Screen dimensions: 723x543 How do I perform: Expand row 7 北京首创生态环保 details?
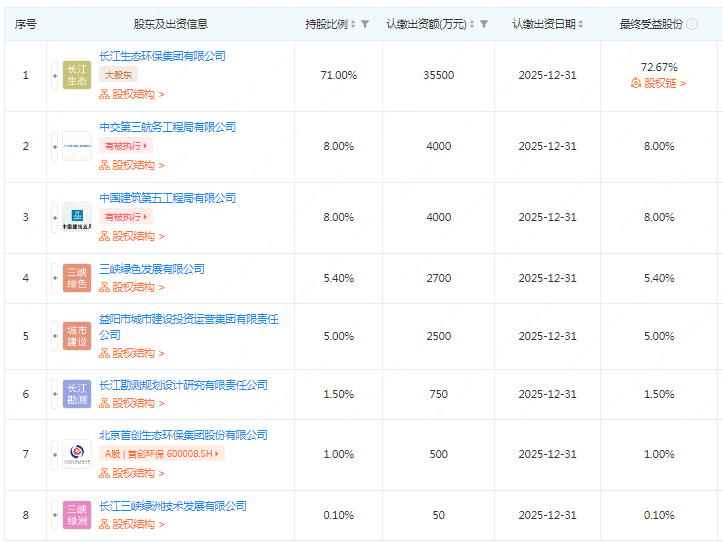pyautogui.click(x=55, y=454)
